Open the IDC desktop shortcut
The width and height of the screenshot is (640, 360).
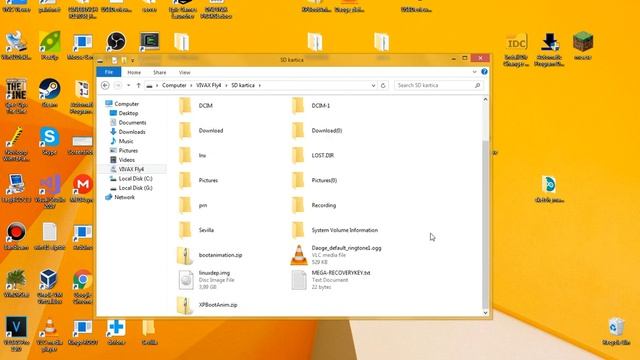click(x=516, y=42)
